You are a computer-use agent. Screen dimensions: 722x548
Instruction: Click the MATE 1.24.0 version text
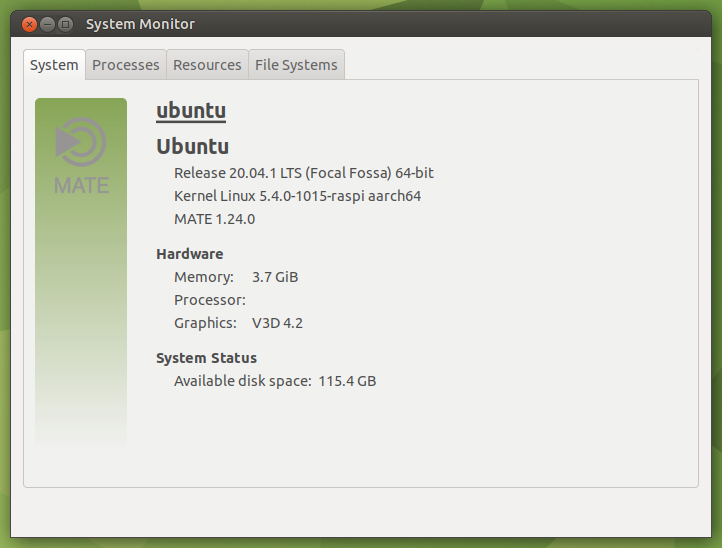[215, 219]
